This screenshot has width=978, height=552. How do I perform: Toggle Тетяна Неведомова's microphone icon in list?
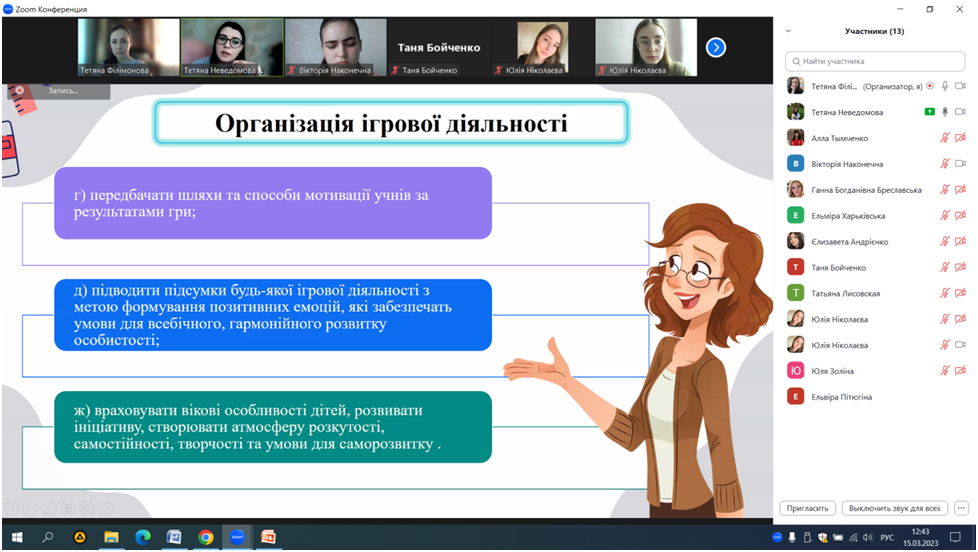pyautogui.click(x=944, y=112)
